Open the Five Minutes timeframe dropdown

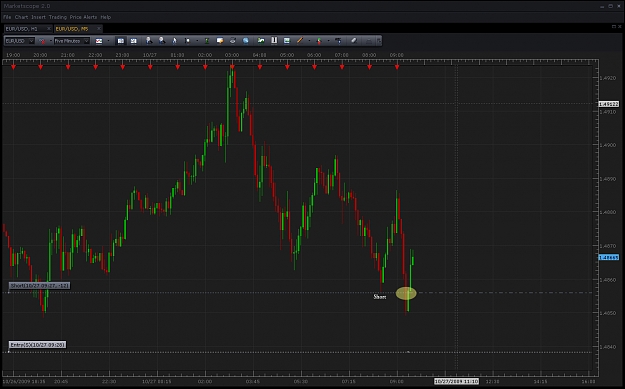pos(72,41)
